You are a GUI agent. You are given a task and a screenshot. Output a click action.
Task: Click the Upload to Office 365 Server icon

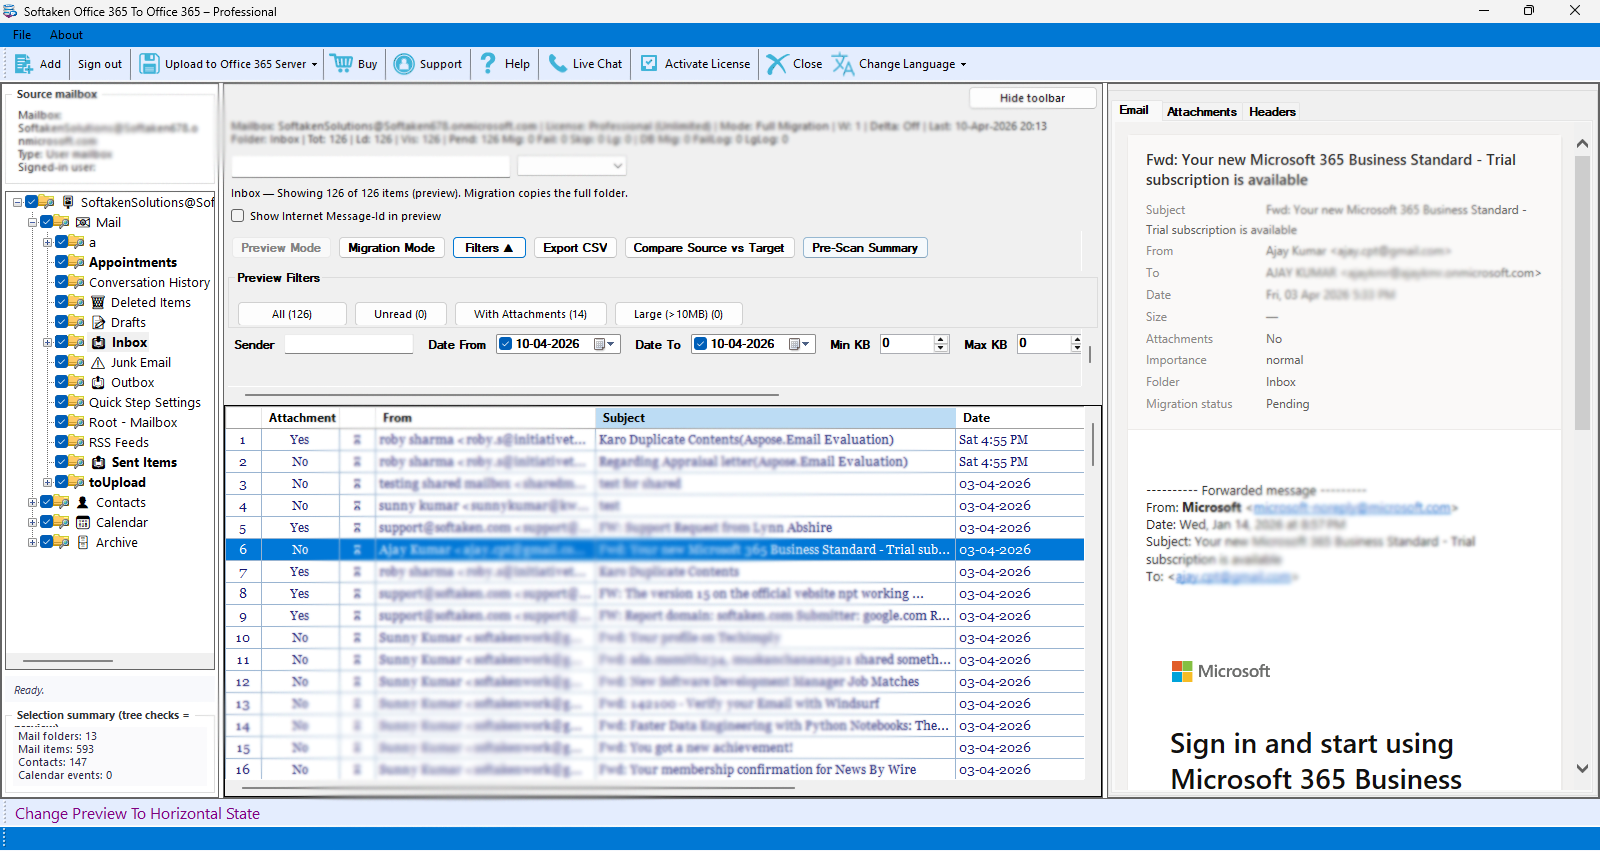pyautogui.click(x=149, y=64)
